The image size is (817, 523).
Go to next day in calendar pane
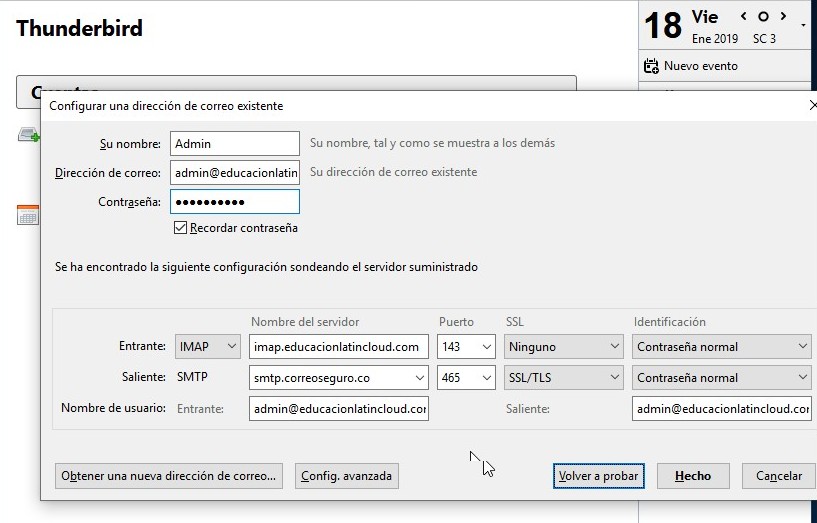click(x=783, y=17)
